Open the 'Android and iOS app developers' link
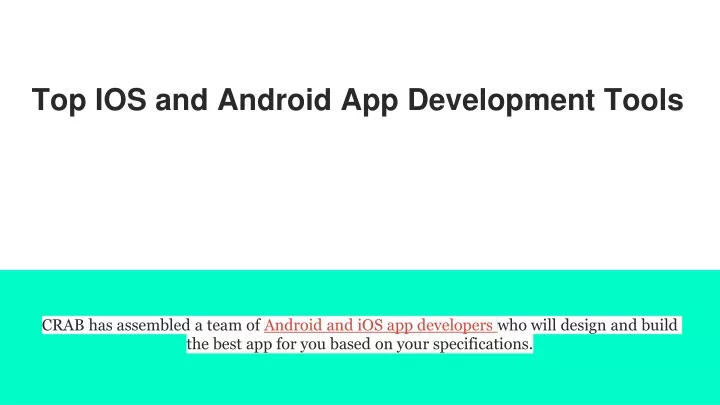Screen dimensions: 720x405 tap(378, 325)
